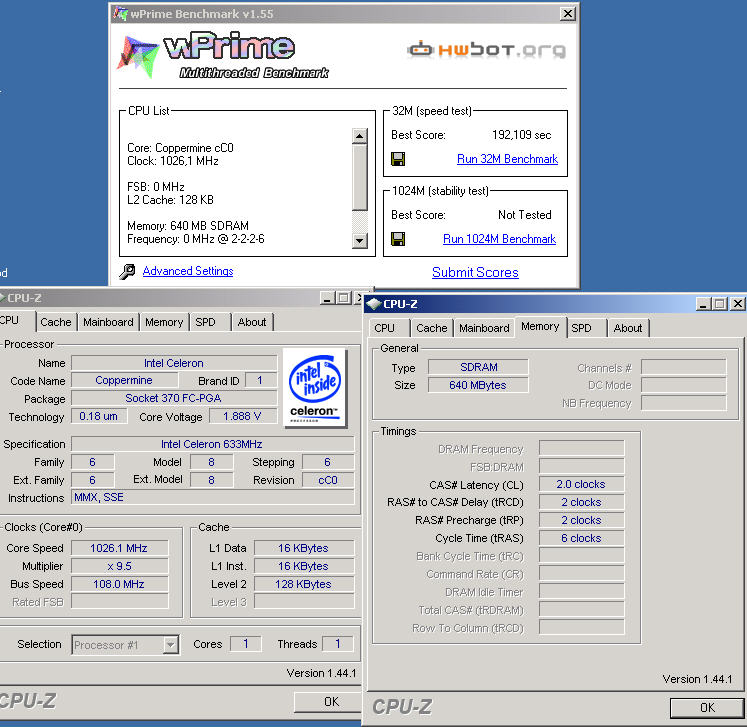Image resolution: width=747 pixels, height=727 pixels.
Task: Click Multiplier value 'x 9.5'
Action: (x=119, y=566)
